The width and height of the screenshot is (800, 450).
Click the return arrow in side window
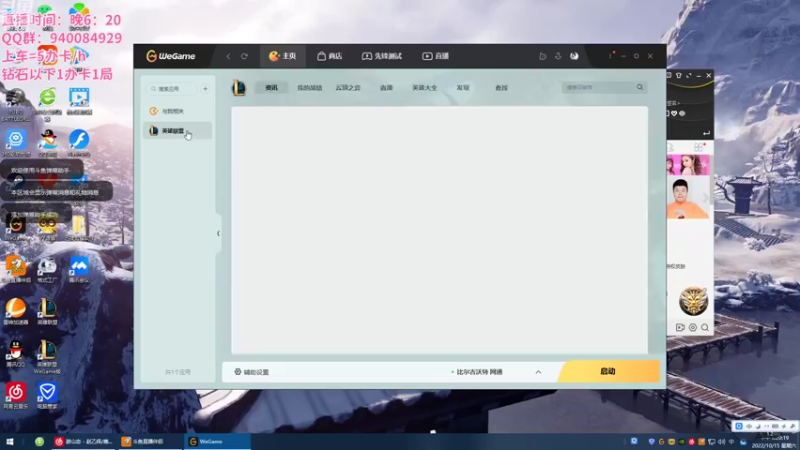click(706, 133)
